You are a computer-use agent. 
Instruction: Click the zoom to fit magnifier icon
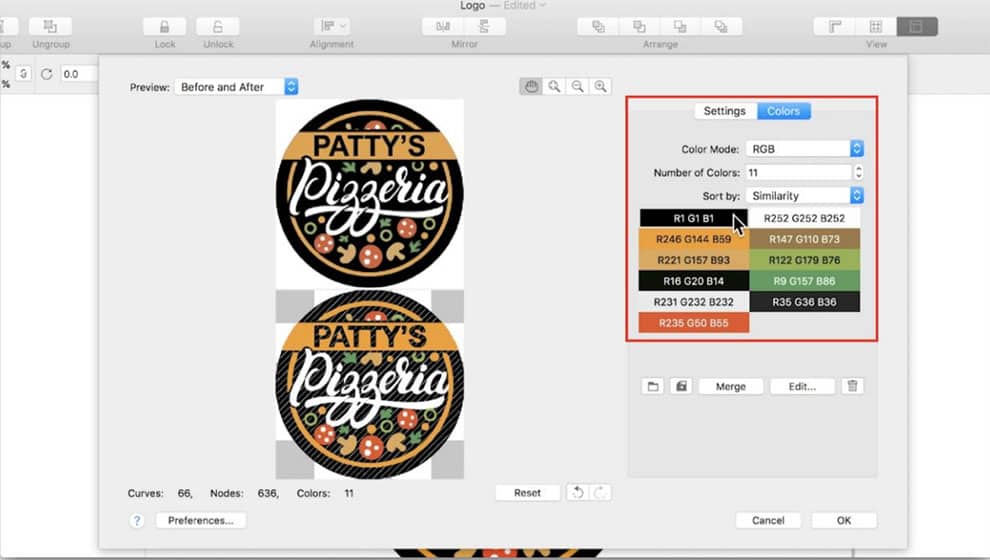pos(600,87)
